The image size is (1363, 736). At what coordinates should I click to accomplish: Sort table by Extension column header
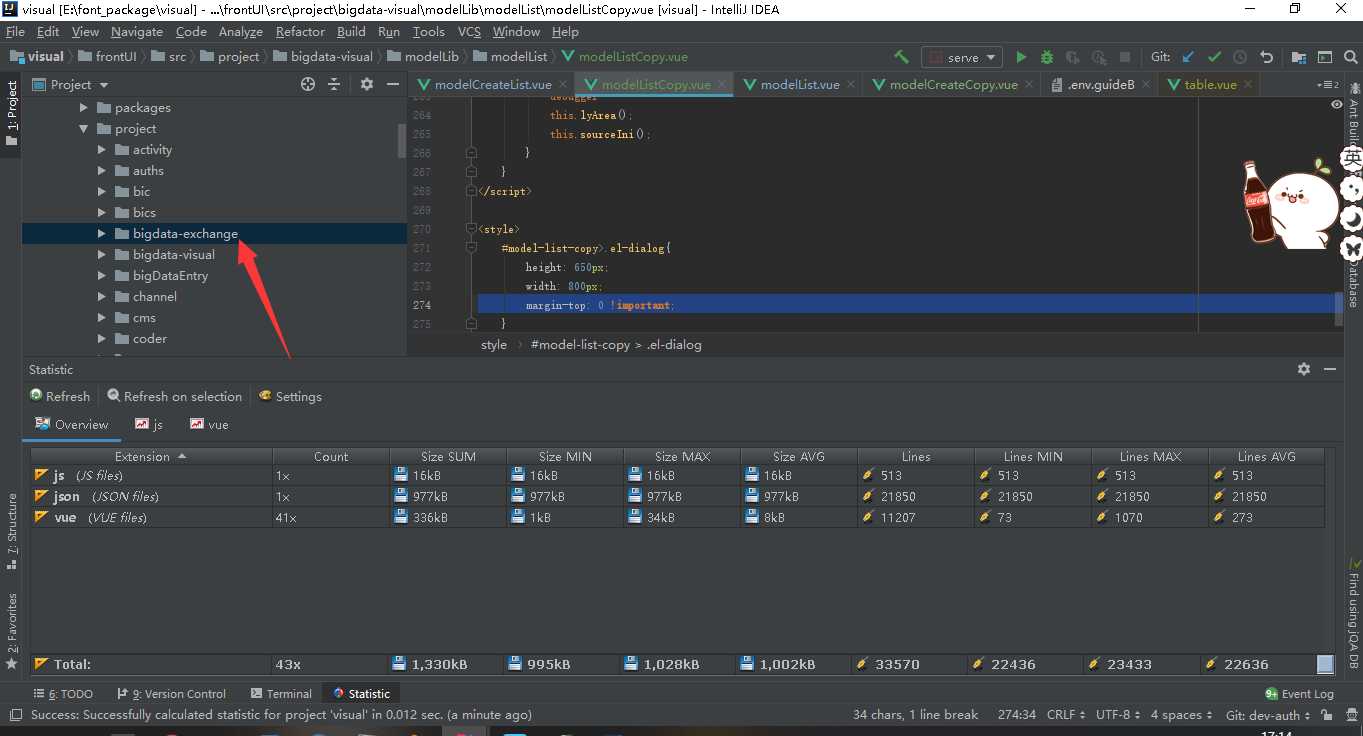click(151, 456)
